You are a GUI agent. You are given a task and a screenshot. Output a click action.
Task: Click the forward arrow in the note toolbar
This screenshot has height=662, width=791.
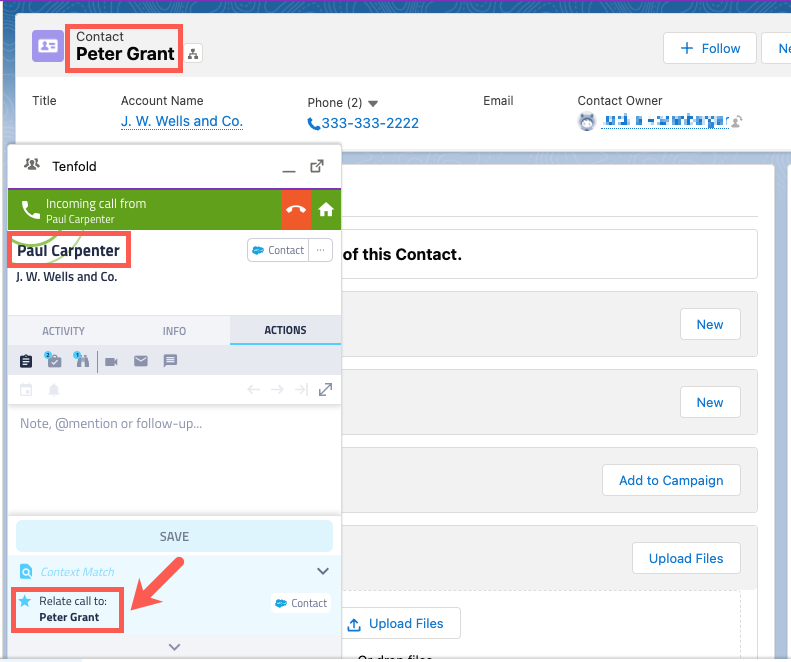pyautogui.click(x=277, y=390)
